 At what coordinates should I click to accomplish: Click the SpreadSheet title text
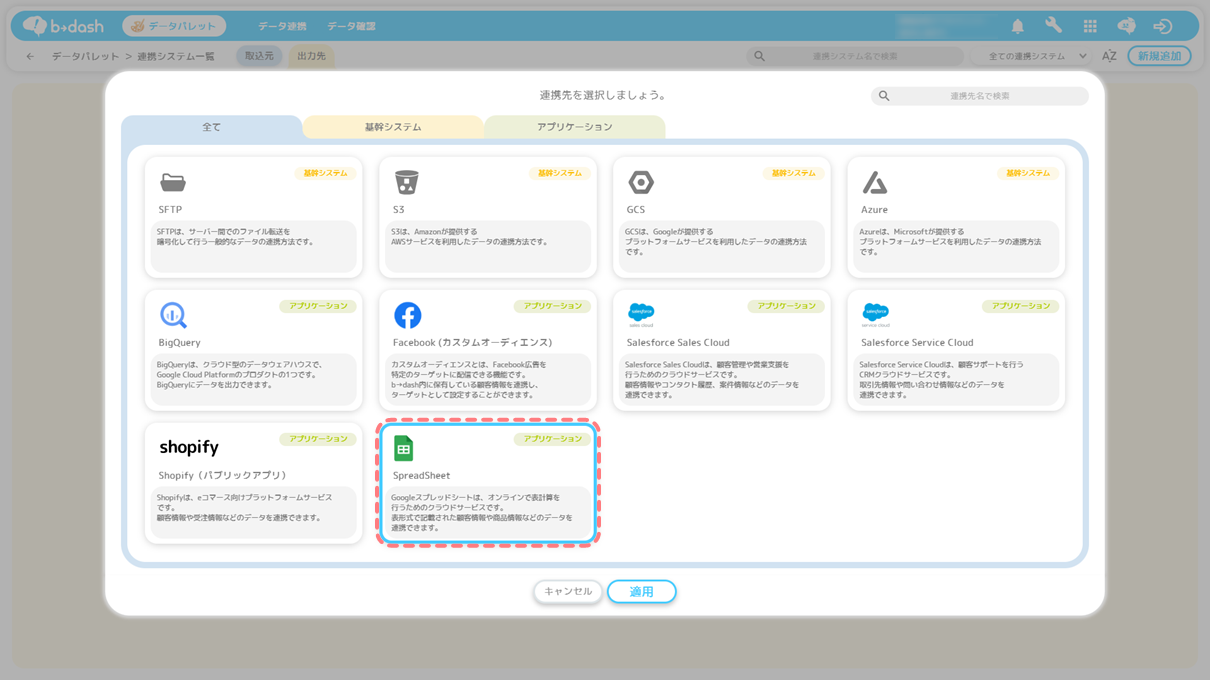click(x=421, y=475)
